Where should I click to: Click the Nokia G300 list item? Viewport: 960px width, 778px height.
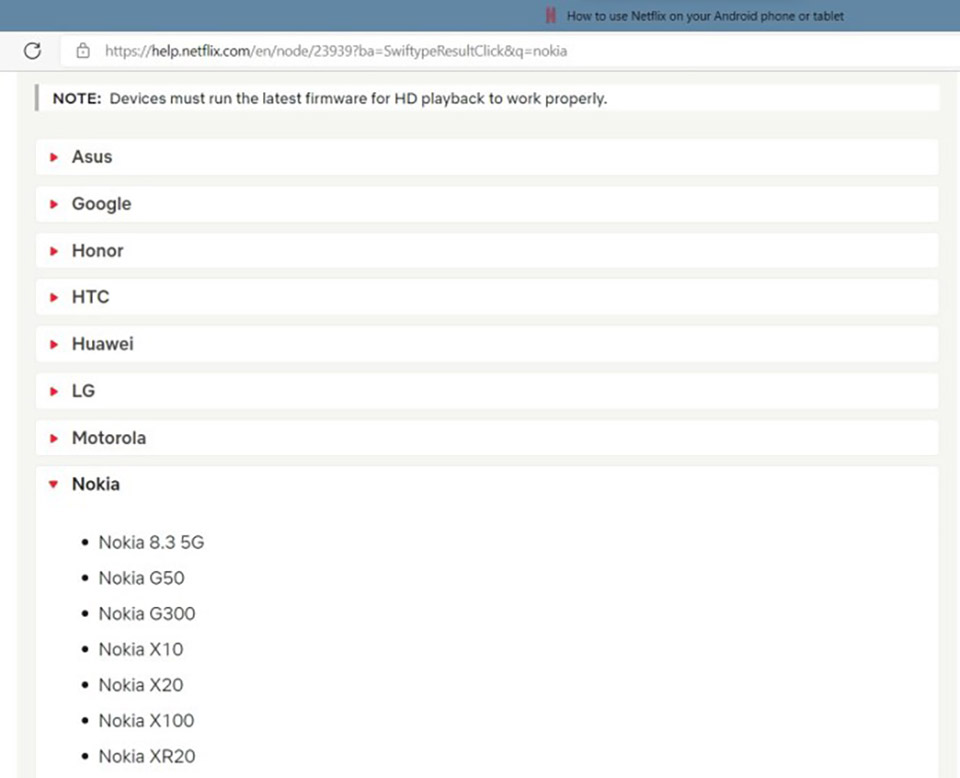147,613
